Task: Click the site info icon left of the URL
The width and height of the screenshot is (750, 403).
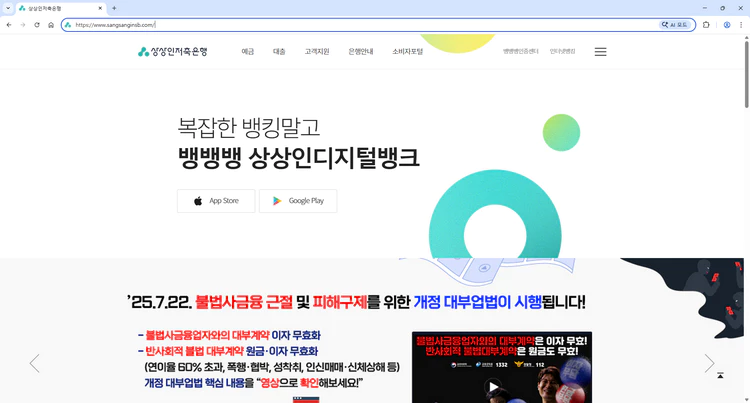Action: (x=68, y=25)
